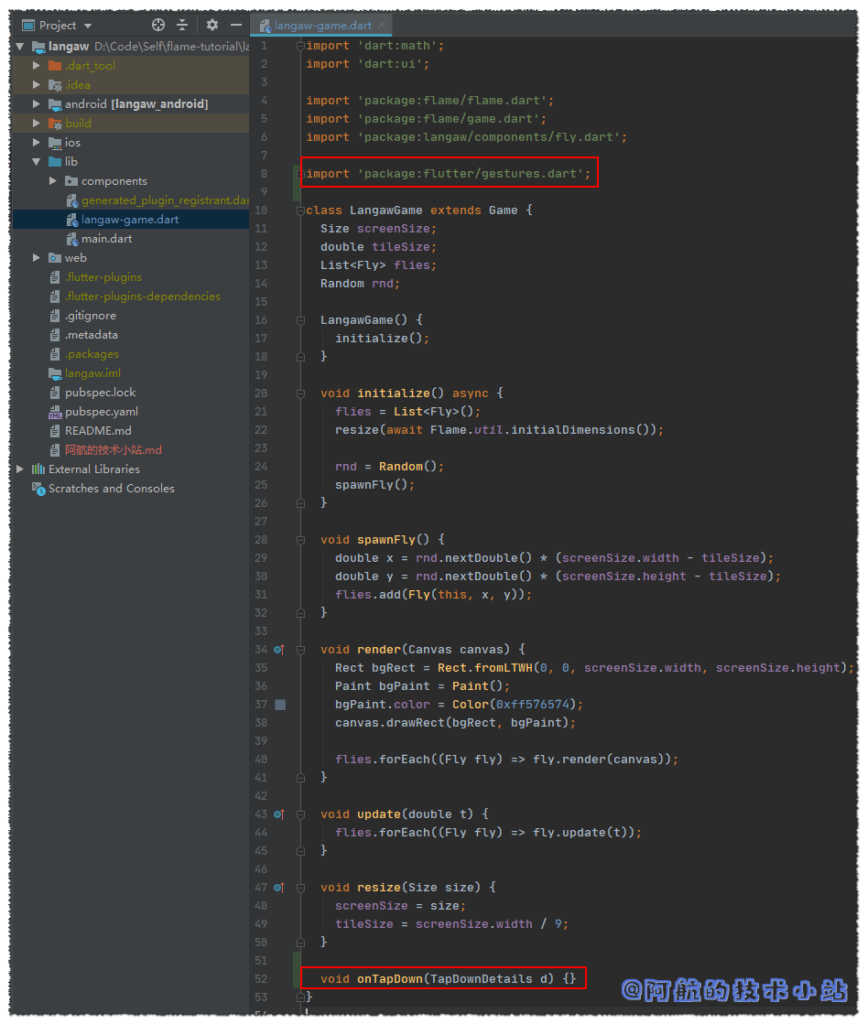Open Project panel settings gear

point(212,25)
